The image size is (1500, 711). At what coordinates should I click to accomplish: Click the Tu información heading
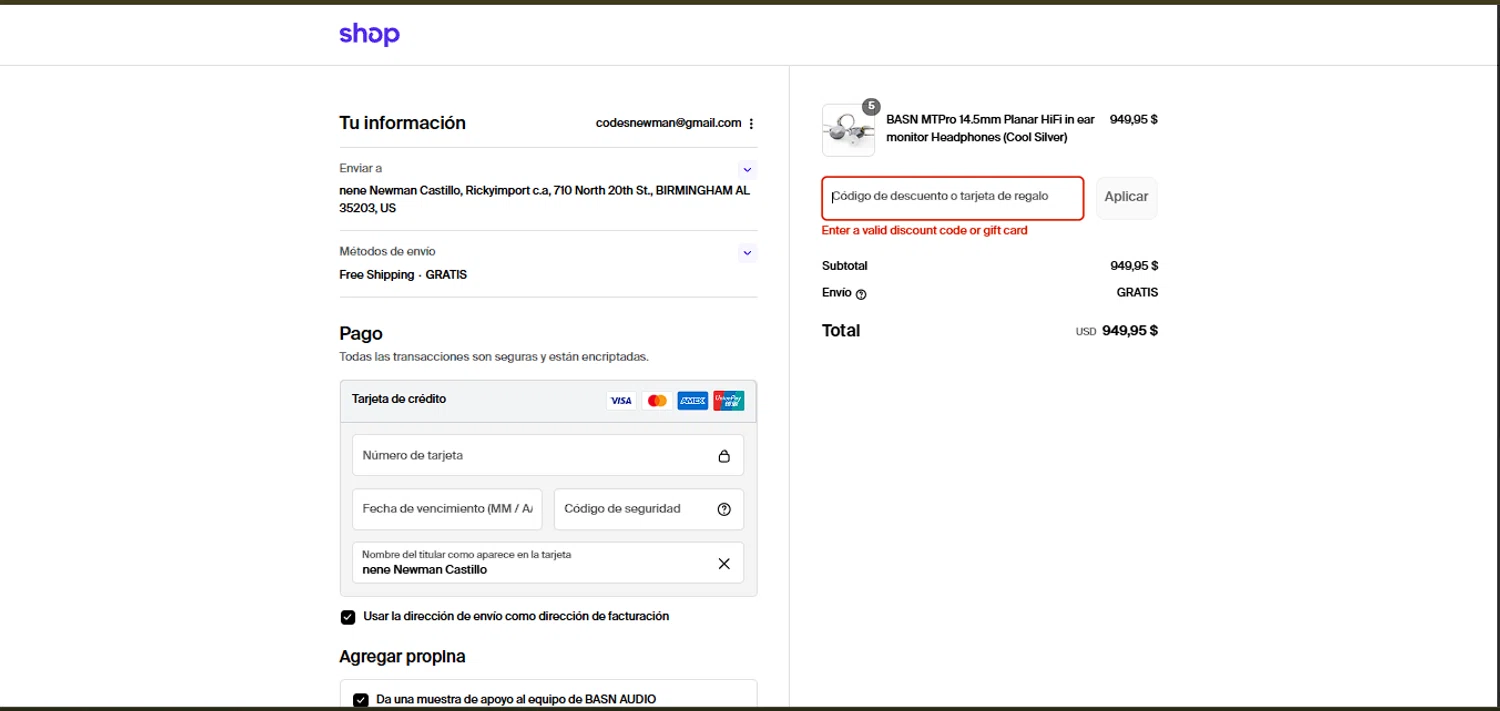[x=402, y=123]
